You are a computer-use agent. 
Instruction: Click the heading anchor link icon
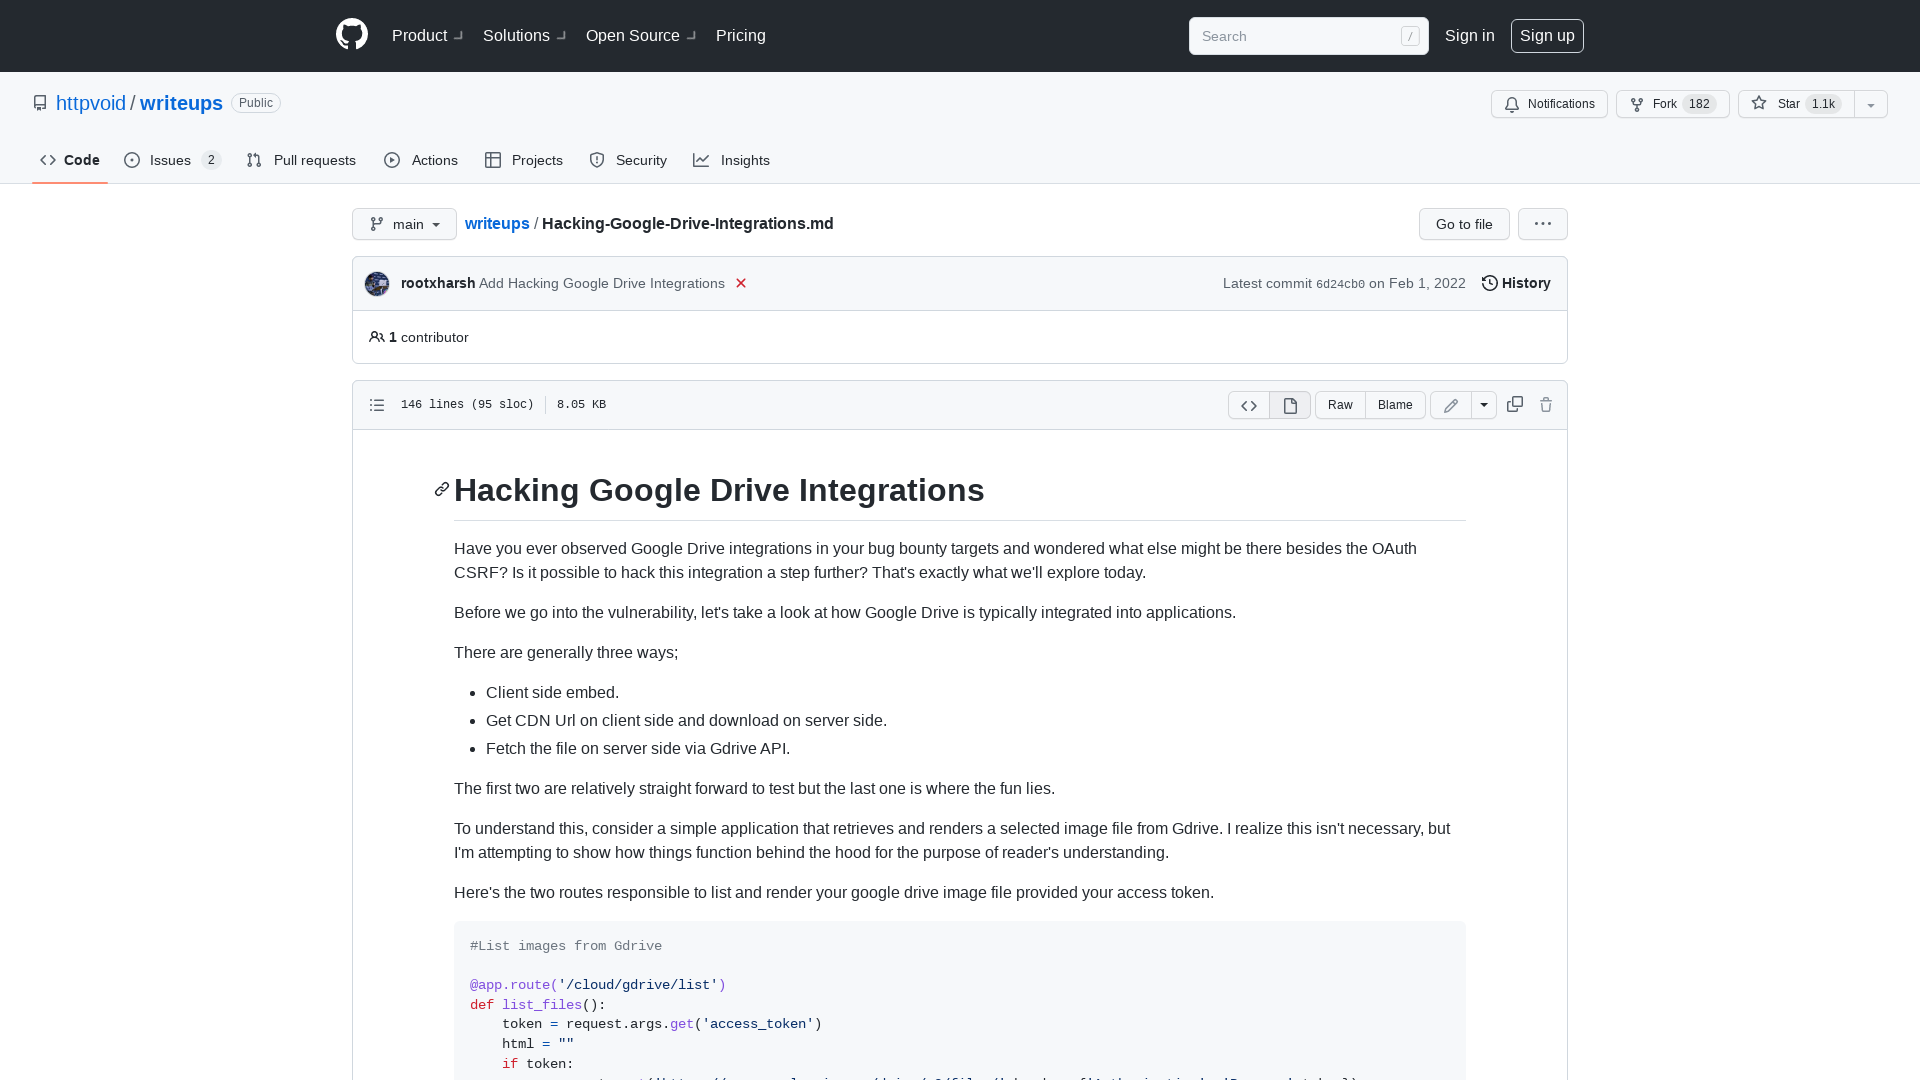tap(442, 489)
